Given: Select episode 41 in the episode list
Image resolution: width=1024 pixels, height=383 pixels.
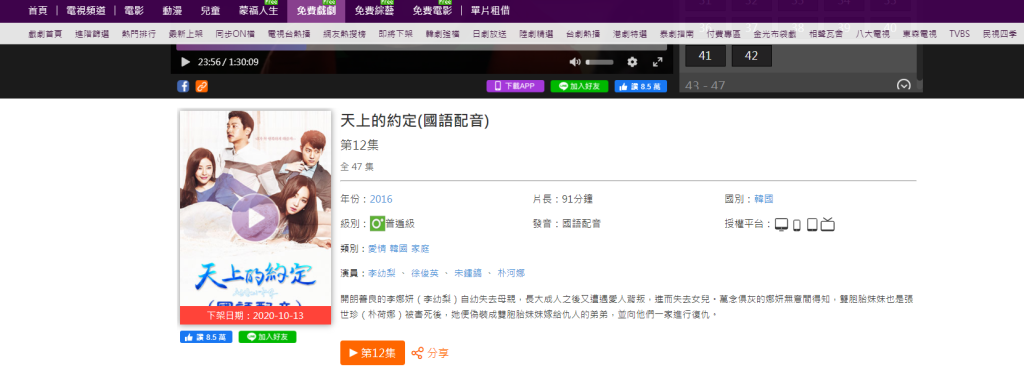Looking at the screenshot, I should 705,56.
